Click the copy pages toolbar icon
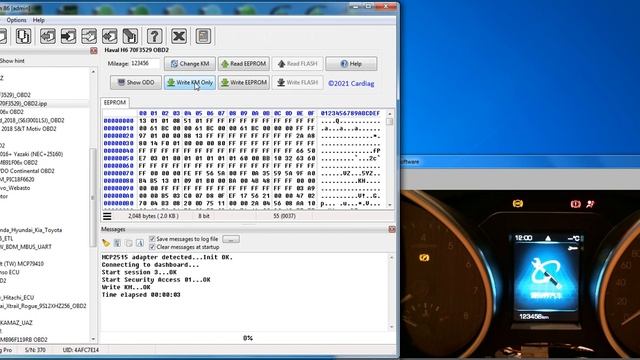 click(x=23, y=36)
